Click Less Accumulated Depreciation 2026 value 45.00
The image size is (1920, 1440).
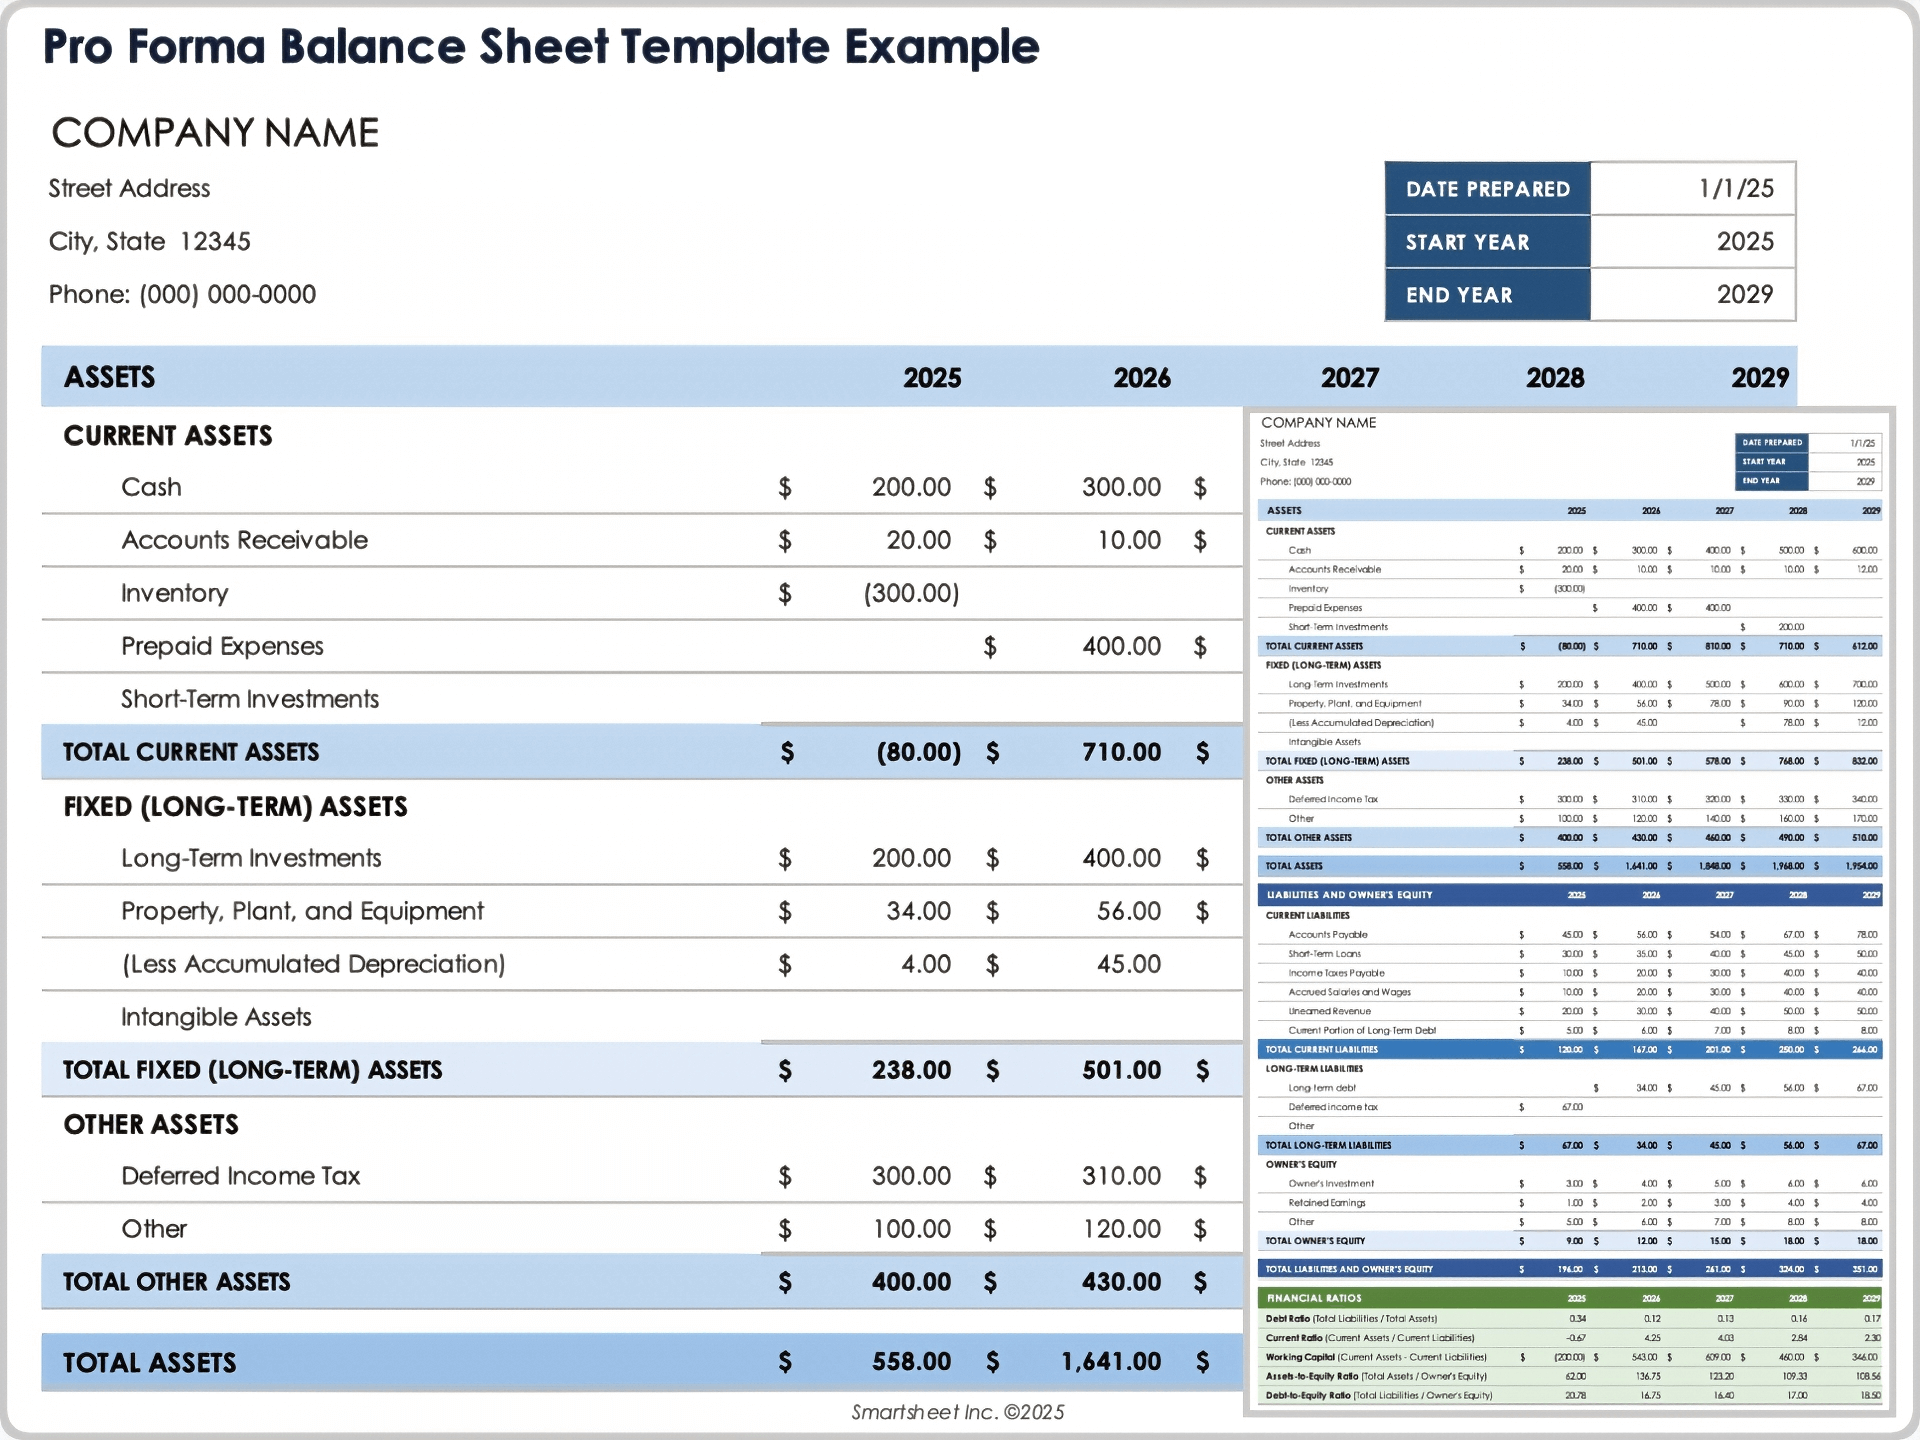click(1128, 964)
